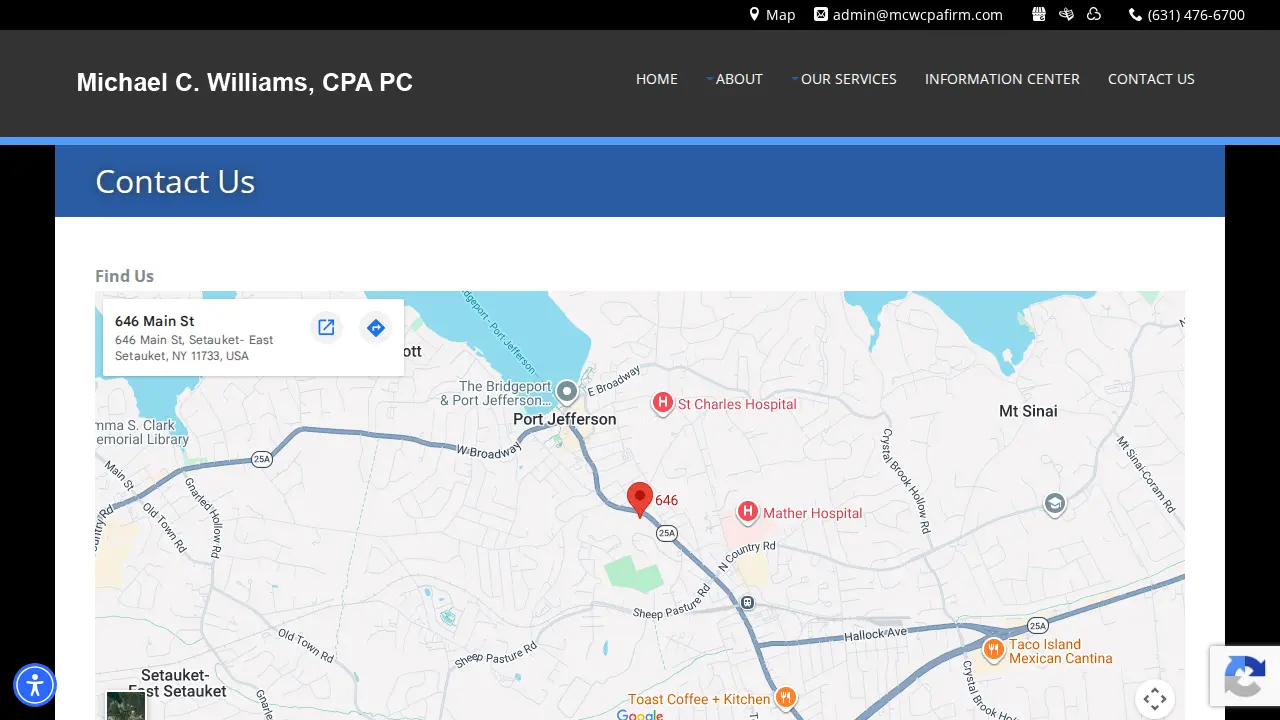1280x720 pixels.
Task: Click the phone handset icon
Action: (1135, 15)
